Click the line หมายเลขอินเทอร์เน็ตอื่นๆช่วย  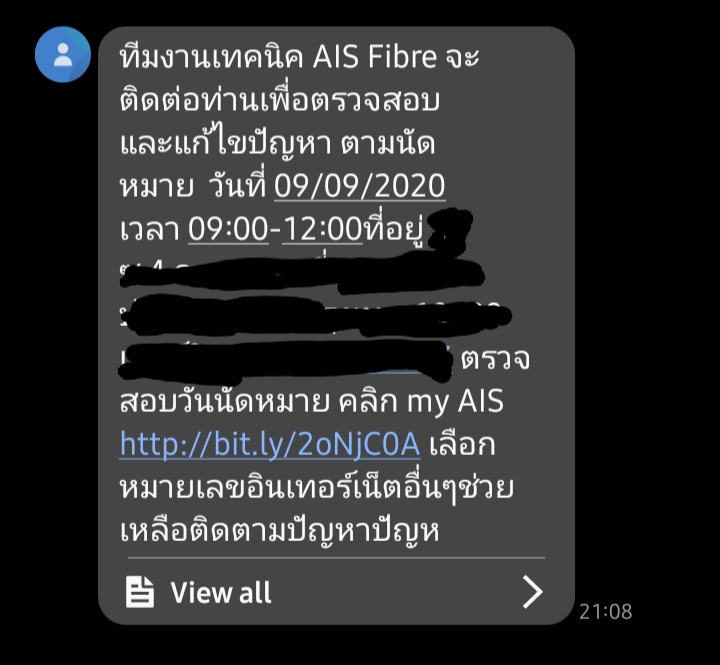coord(316,486)
